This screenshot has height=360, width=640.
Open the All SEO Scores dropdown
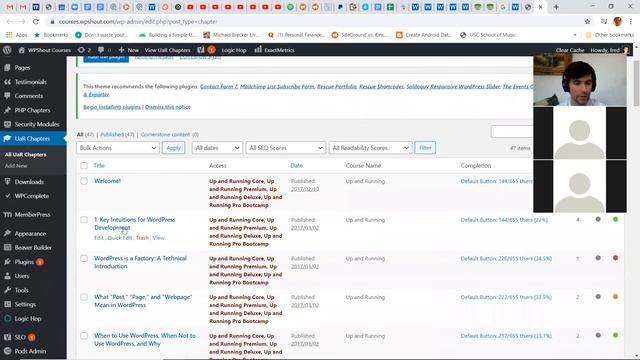[x=285, y=148]
